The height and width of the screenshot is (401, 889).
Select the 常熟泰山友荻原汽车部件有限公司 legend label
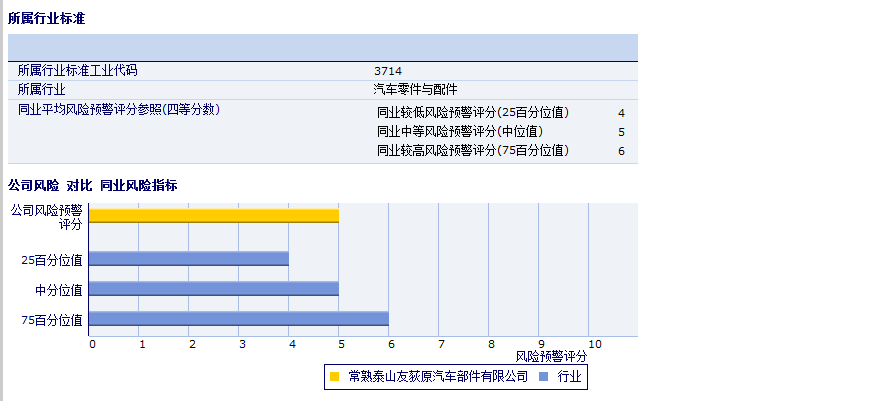[x=438, y=377]
